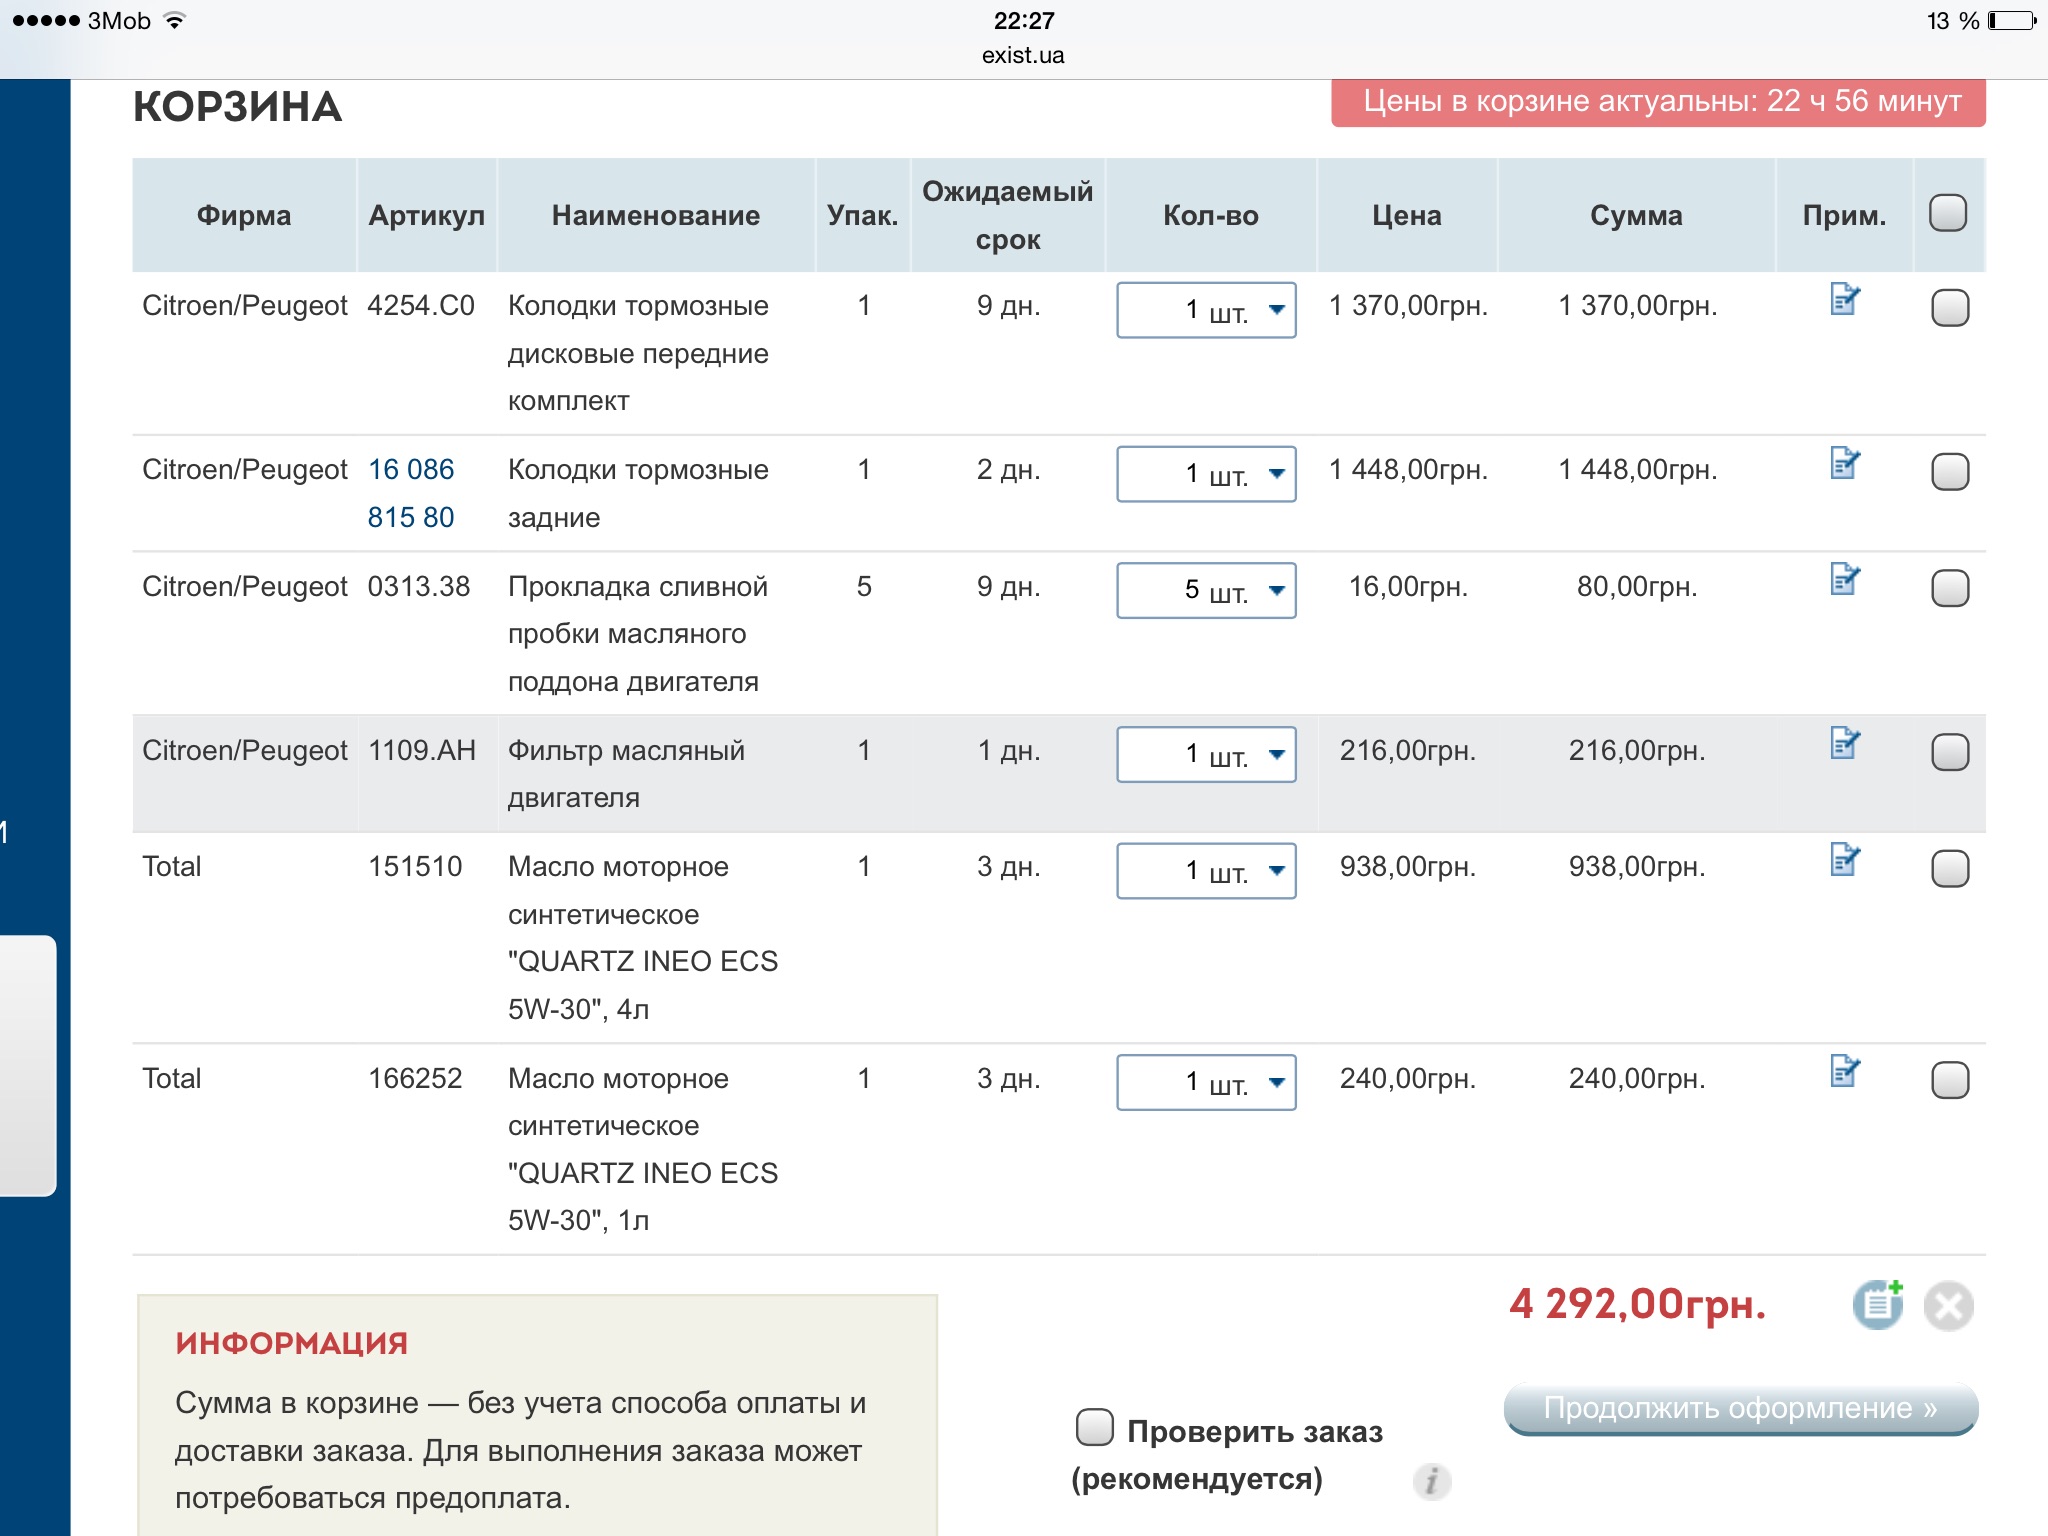Screen dimensions: 2048x1536
Task: Click the 'Сумма' column header
Action: [x=1636, y=215]
